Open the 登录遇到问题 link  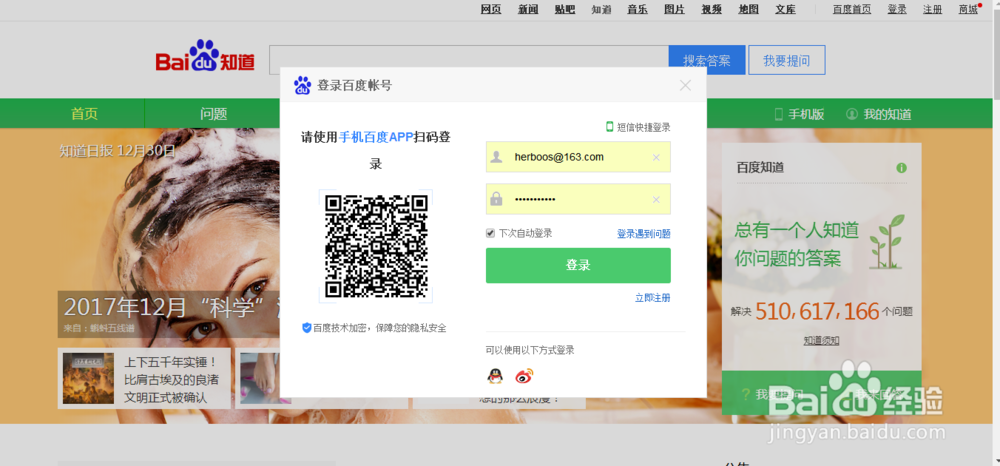(643, 234)
